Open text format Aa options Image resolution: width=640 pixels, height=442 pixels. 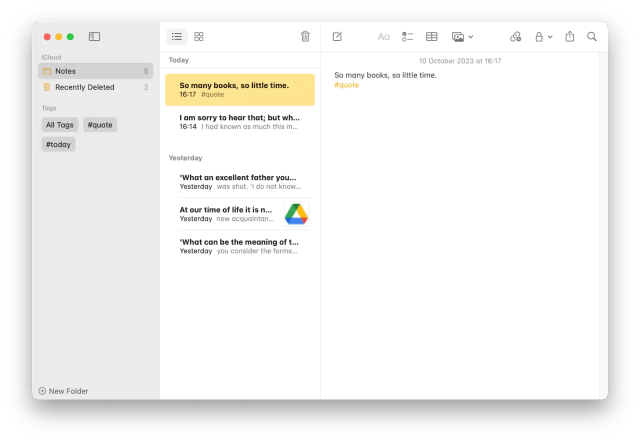[383, 37]
